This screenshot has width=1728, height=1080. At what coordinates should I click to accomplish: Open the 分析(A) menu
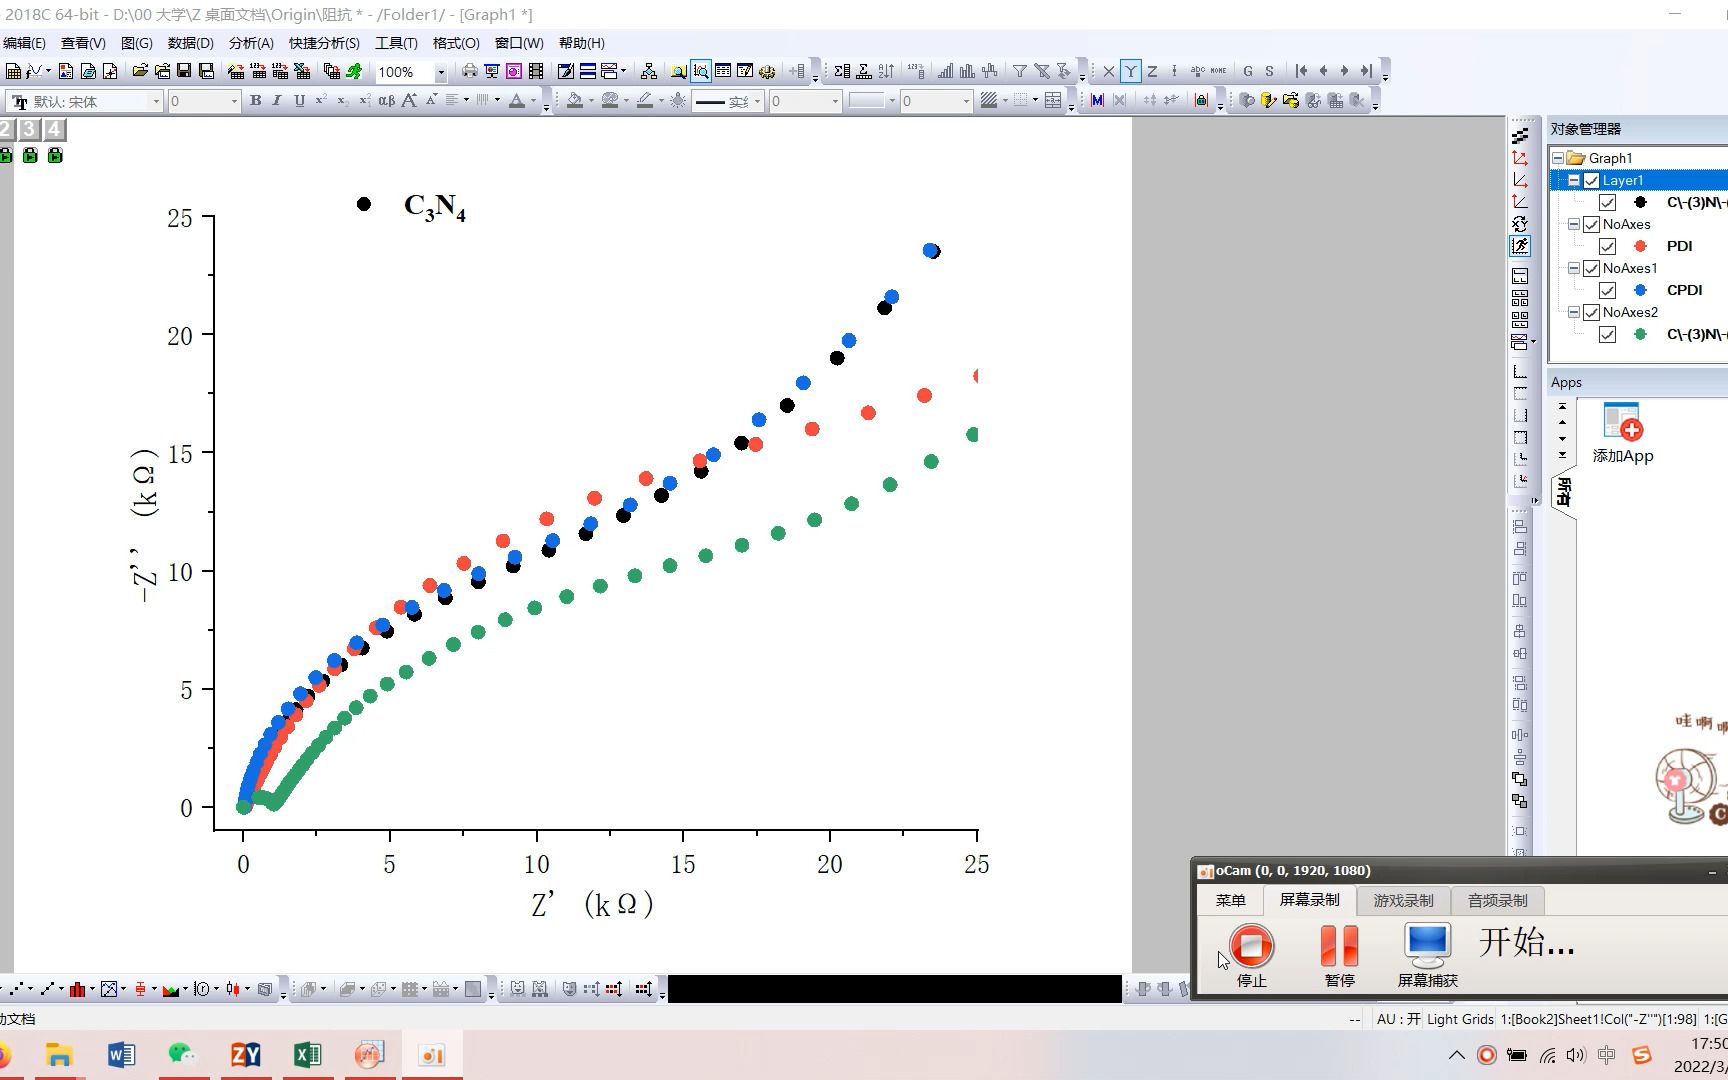tap(251, 43)
